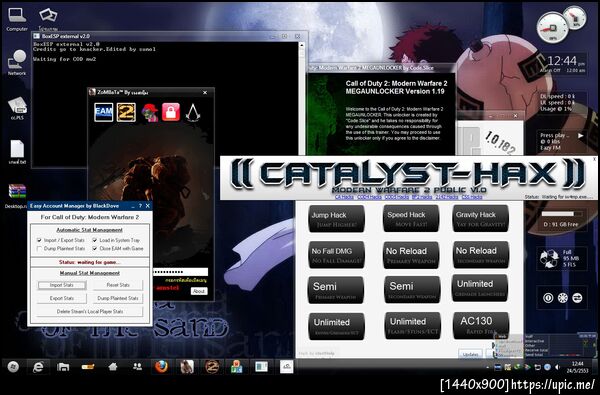Click the D: drive free space bar
This screenshot has width=600, height=395.
[561, 214]
